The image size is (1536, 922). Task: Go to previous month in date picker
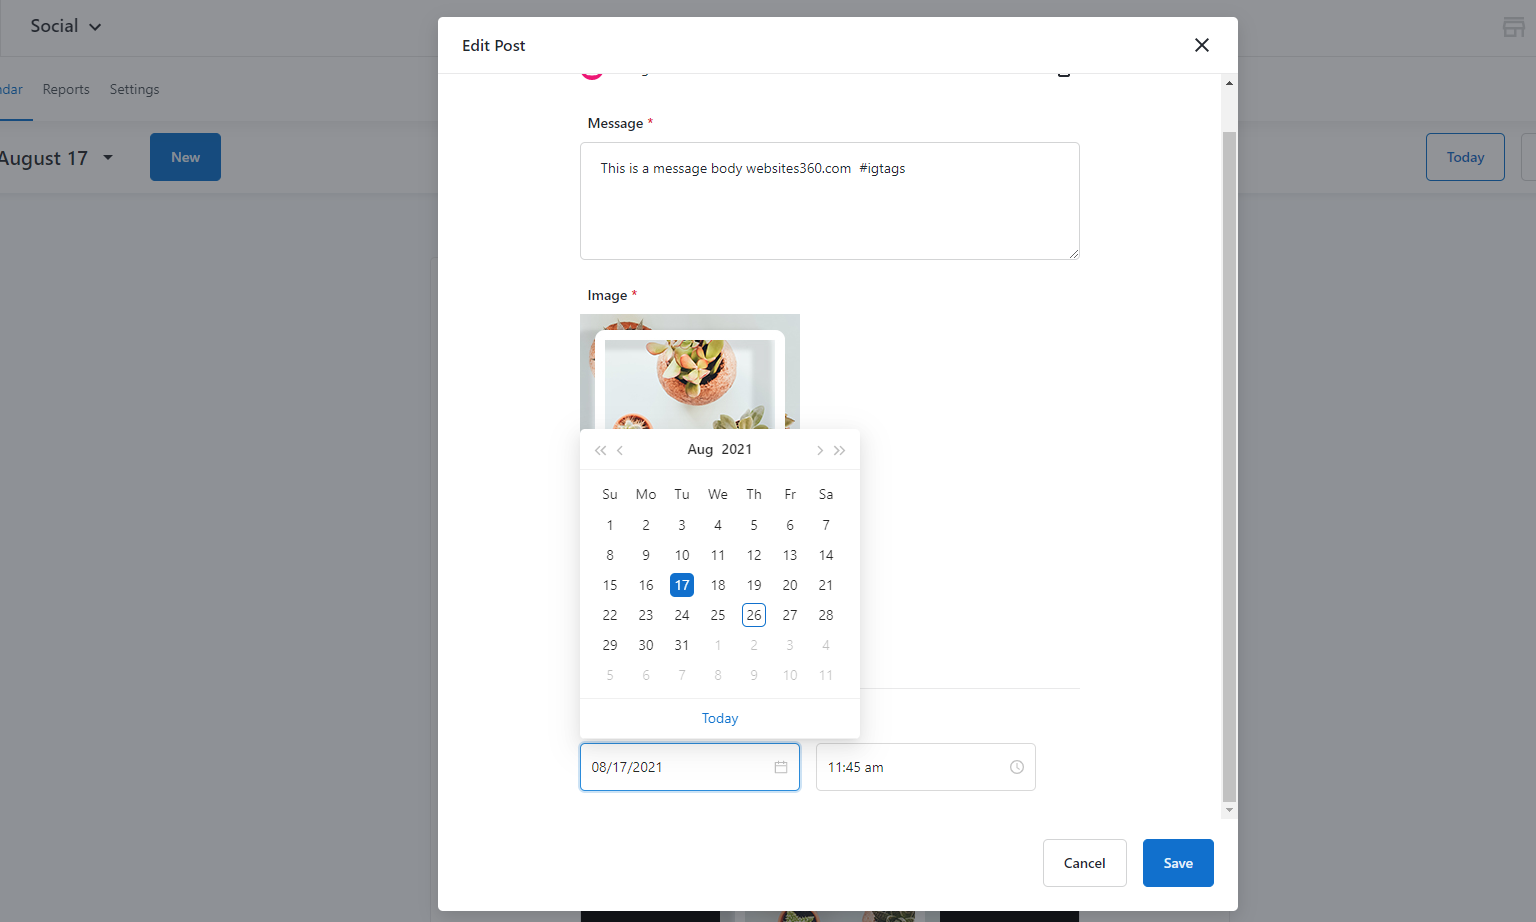click(620, 450)
